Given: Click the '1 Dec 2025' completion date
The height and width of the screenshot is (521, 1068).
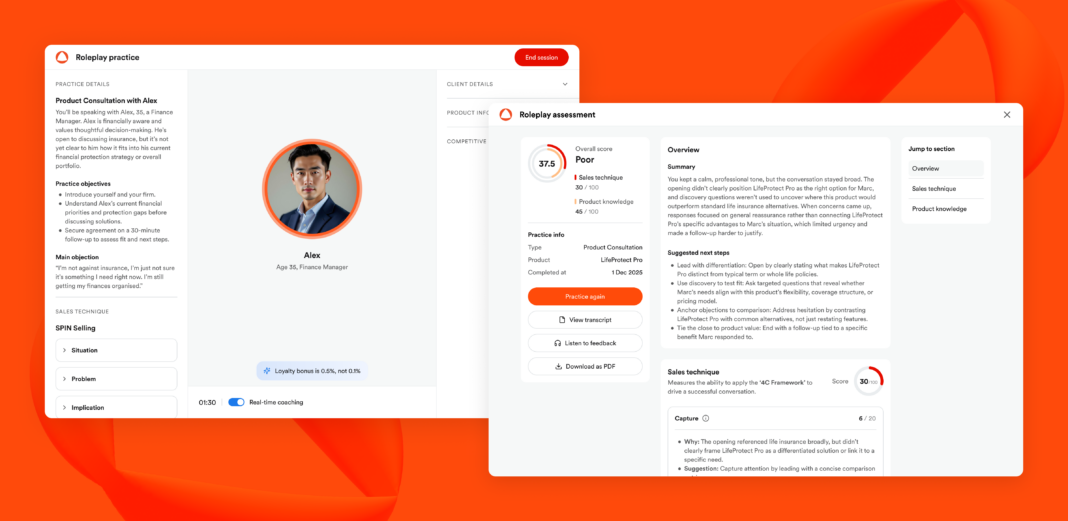Looking at the screenshot, I should [627, 272].
